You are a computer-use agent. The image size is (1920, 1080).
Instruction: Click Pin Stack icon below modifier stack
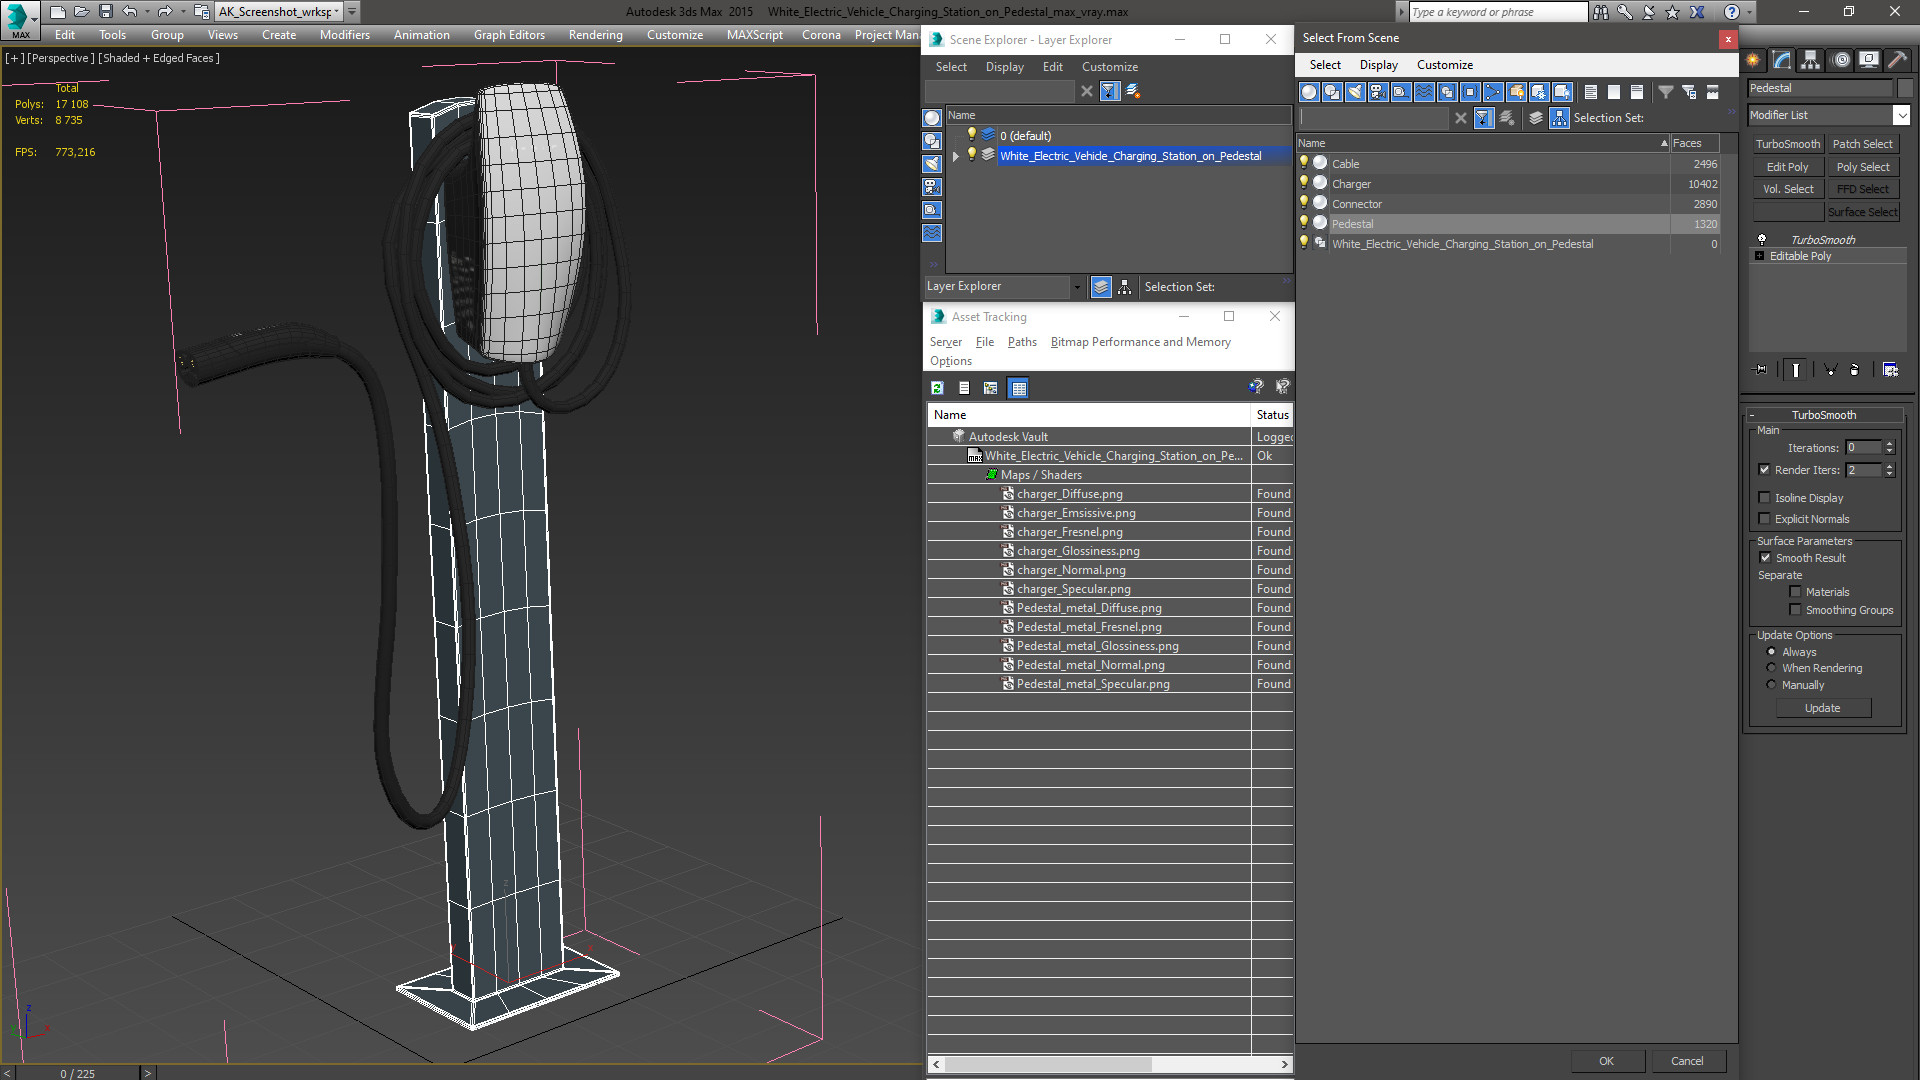(x=1761, y=370)
